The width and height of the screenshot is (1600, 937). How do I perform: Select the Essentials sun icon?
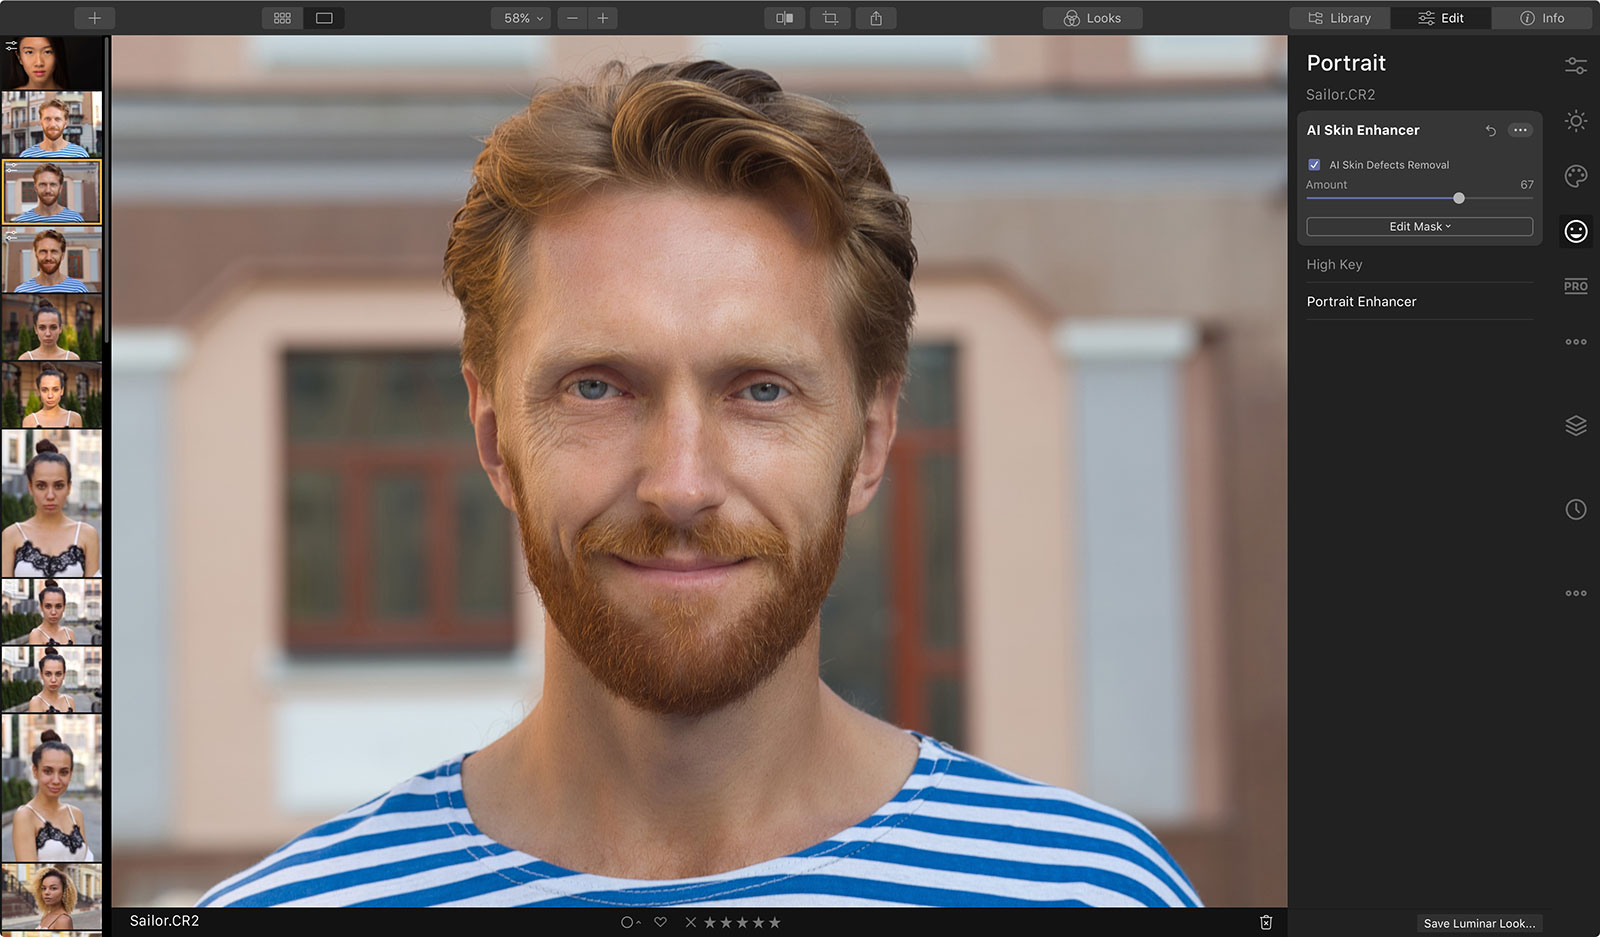tap(1576, 121)
